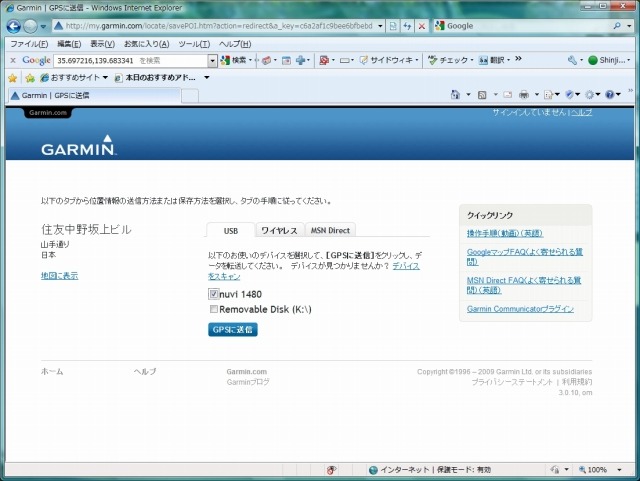Click the browser Forward arrow button
640x481 pixels.
[30, 27]
